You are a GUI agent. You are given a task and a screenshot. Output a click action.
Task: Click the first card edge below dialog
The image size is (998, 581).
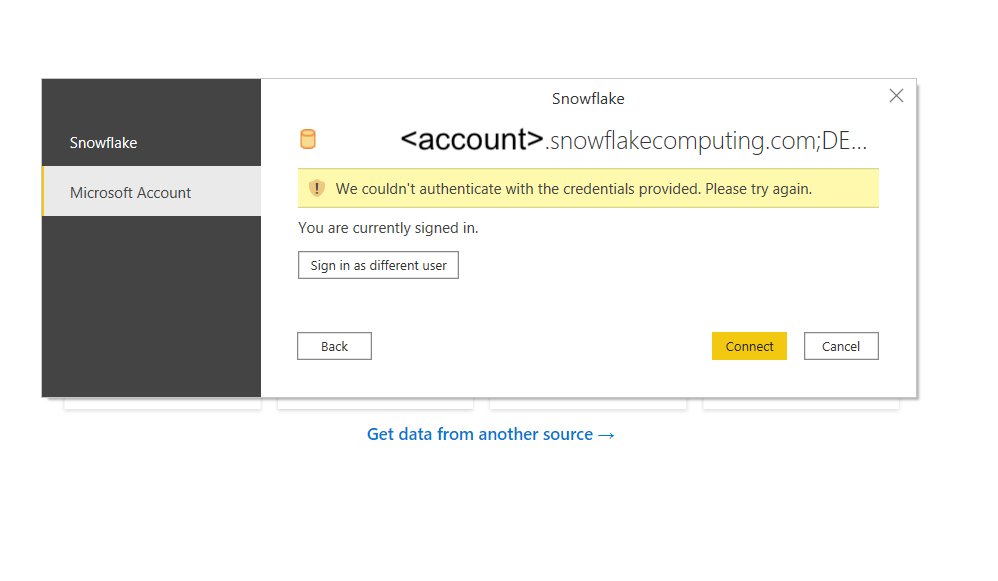(x=162, y=404)
